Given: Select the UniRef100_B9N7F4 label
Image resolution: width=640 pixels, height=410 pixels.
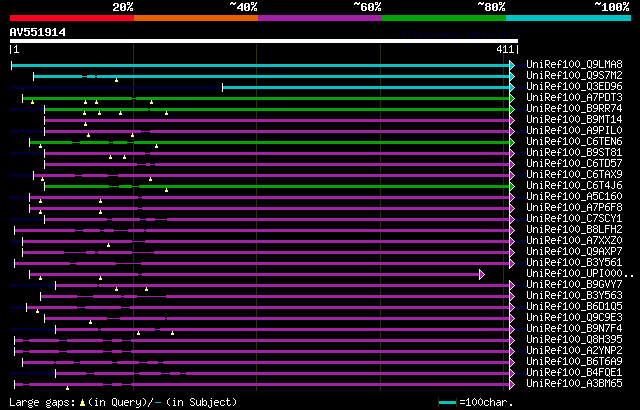Looking at the screenshot, I should 574,329.
